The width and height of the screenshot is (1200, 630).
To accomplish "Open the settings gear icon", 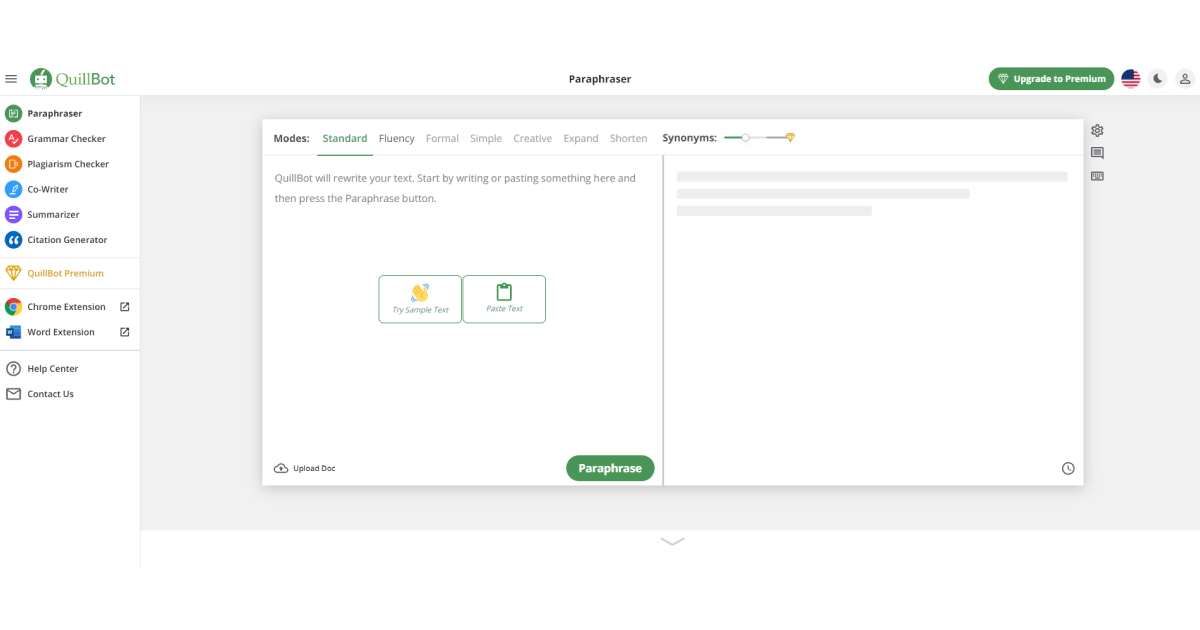I will [1097, 131].
